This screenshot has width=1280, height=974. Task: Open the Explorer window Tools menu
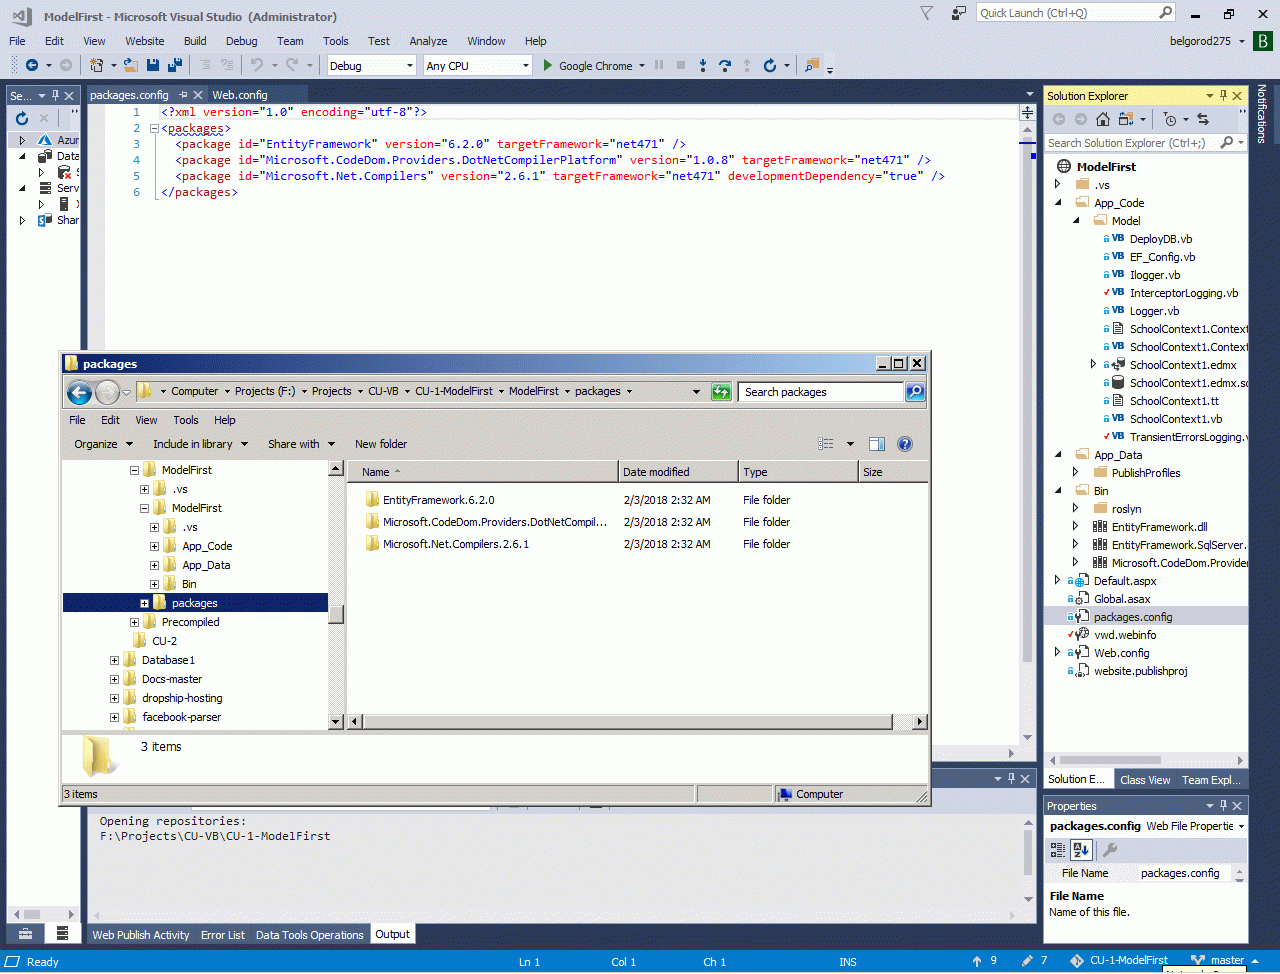[186, 420]
